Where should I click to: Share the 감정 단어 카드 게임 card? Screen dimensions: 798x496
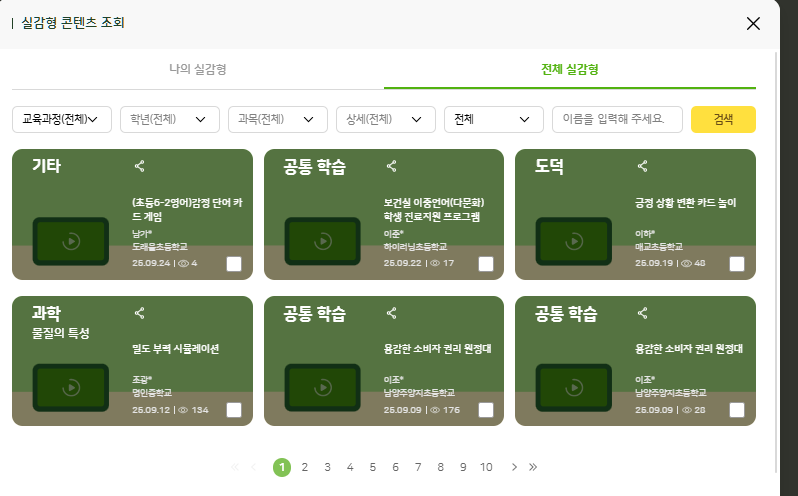click(140, 166)
